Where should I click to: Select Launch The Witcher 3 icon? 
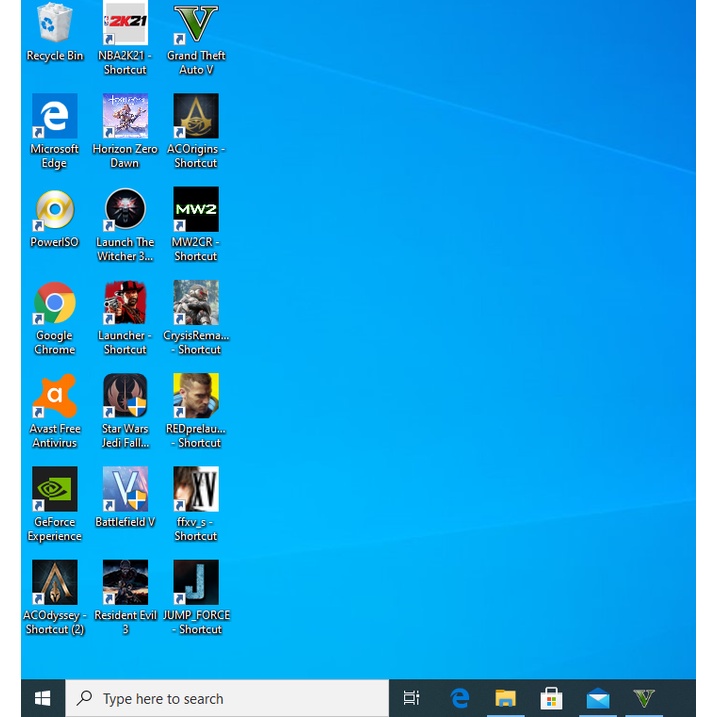coord(125,210)
